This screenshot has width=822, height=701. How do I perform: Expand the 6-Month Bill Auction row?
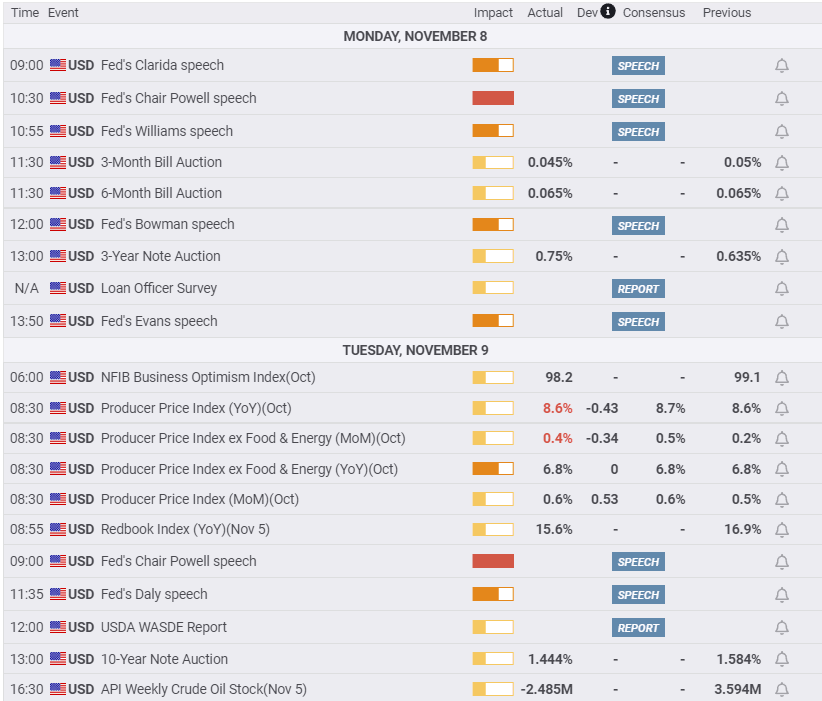click(x=161, y=193)
